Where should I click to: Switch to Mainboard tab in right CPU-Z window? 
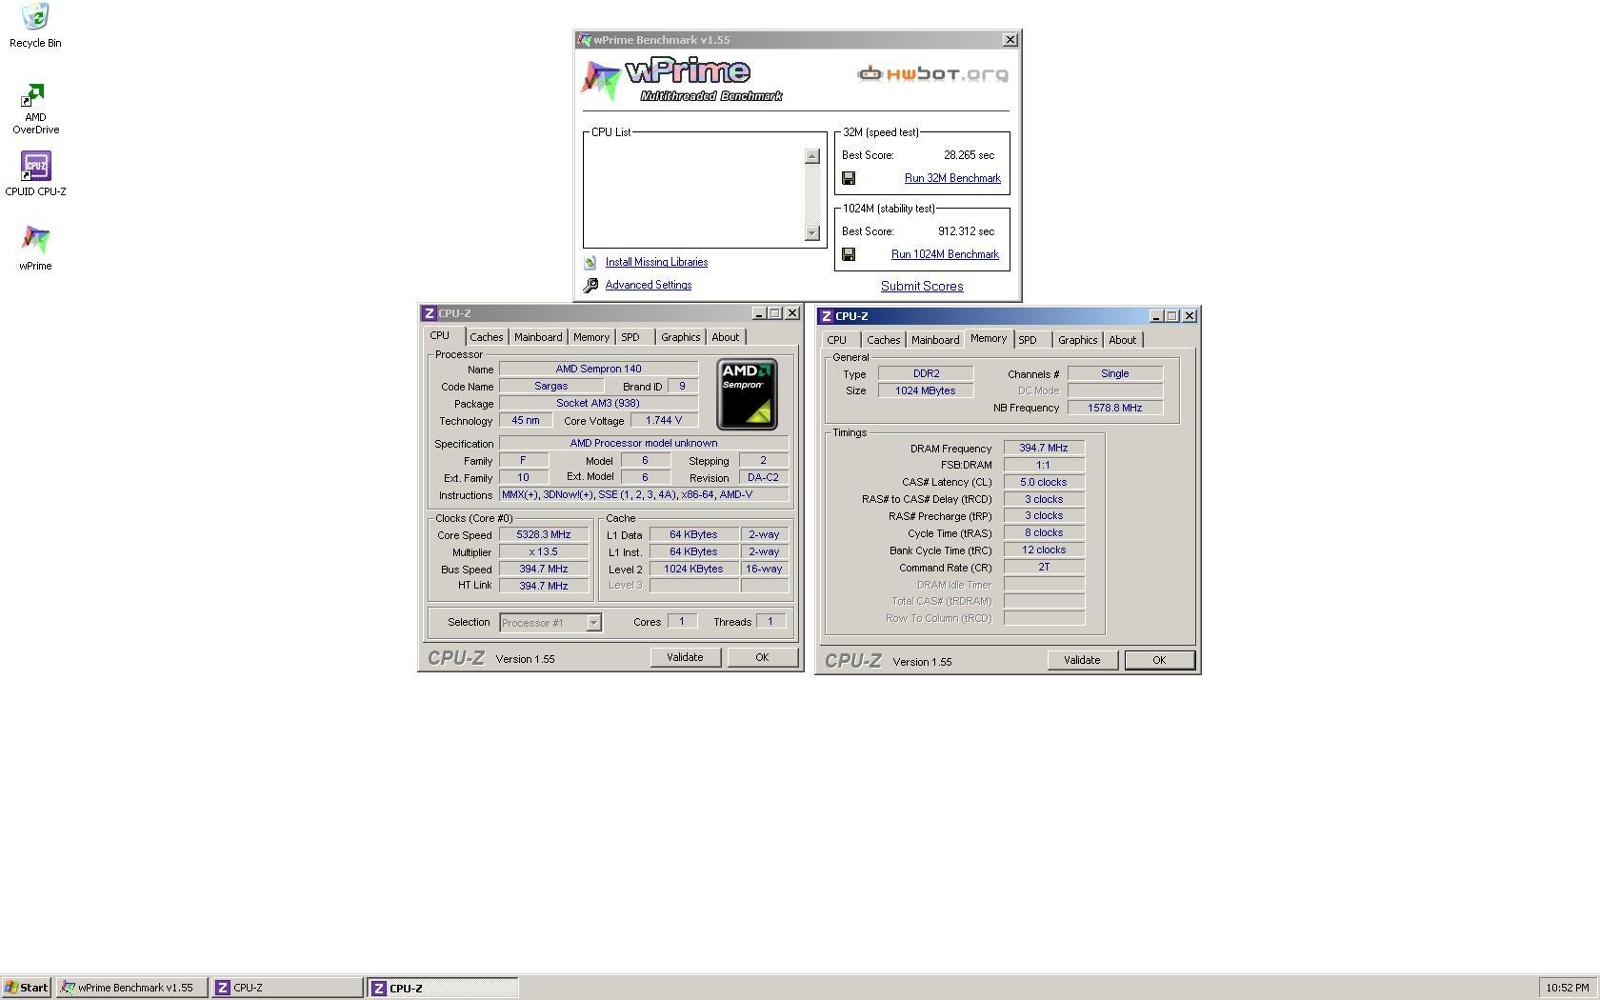[x=935, y=340]
